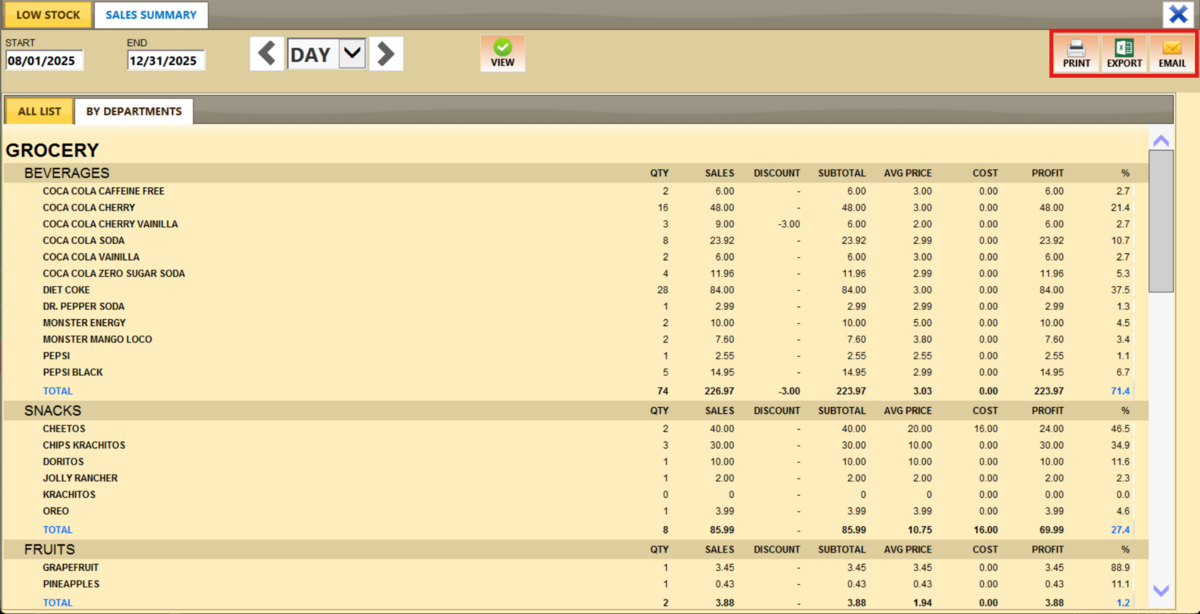Select the BEVERAGES category header
Screen dimensions: 1200x614
(x=66, y=173)
